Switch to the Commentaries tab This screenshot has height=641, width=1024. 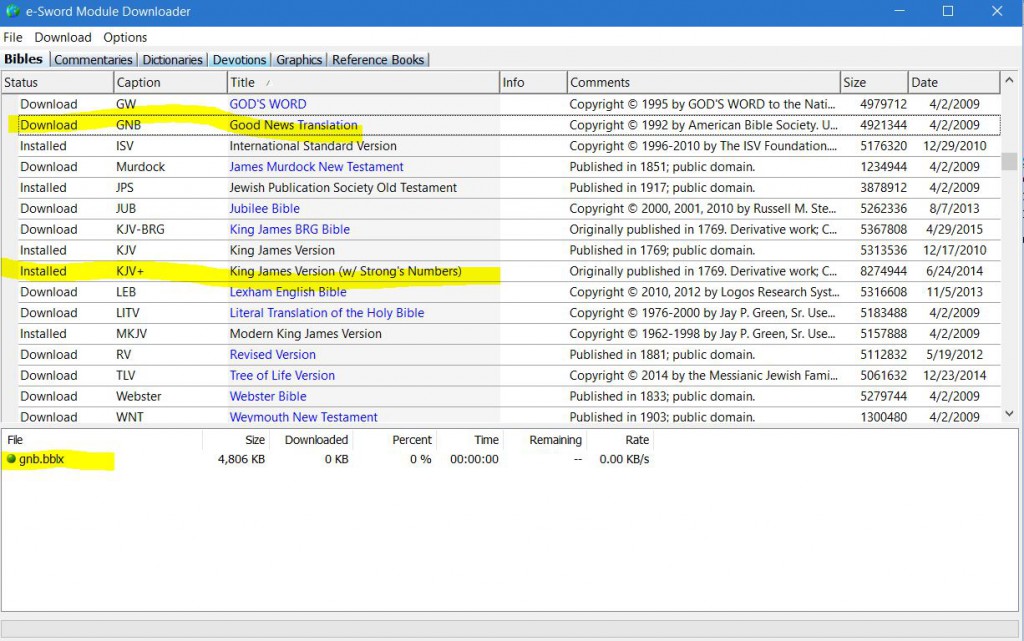point(93,60)
